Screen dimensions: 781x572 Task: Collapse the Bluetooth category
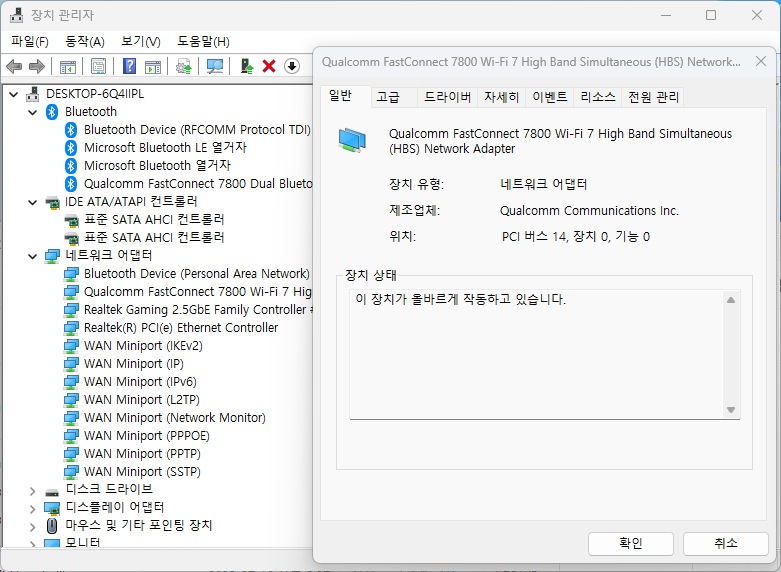coord(33,112)
